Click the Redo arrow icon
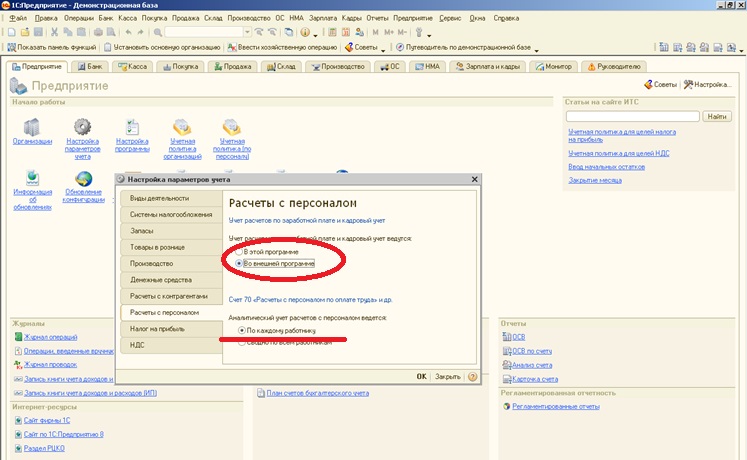This screenshot has width=747, height=460. pyautogui.click(x=141, y=32)
